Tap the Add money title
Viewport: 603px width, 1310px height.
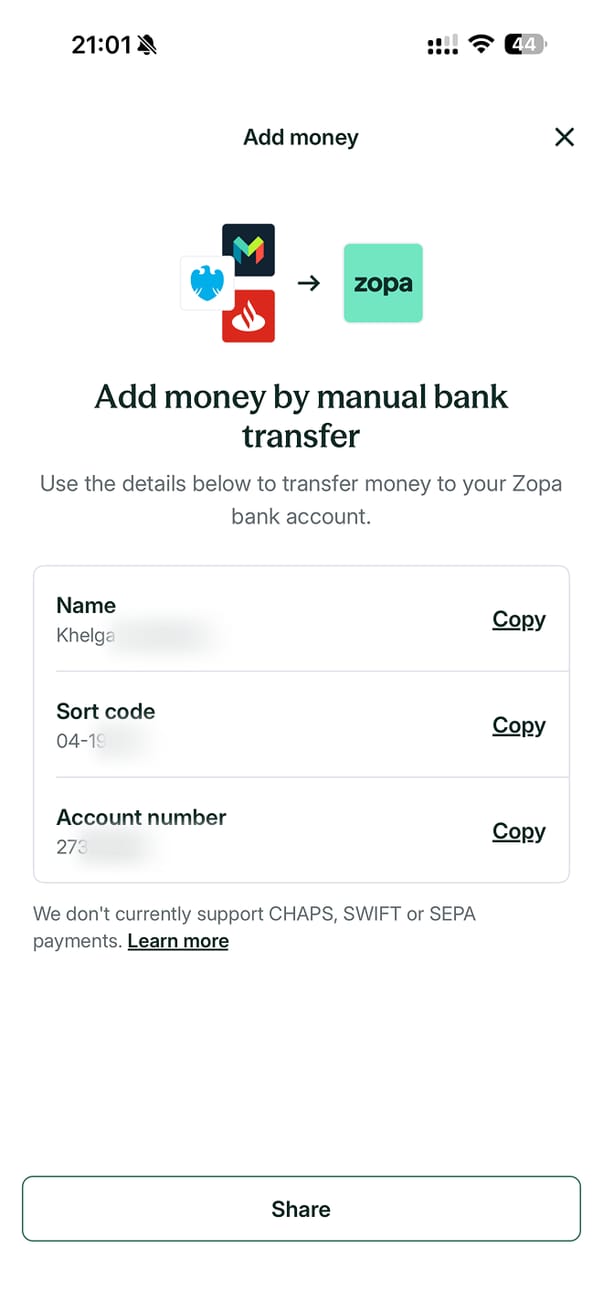pyautogui.click(x=301, y=138)
